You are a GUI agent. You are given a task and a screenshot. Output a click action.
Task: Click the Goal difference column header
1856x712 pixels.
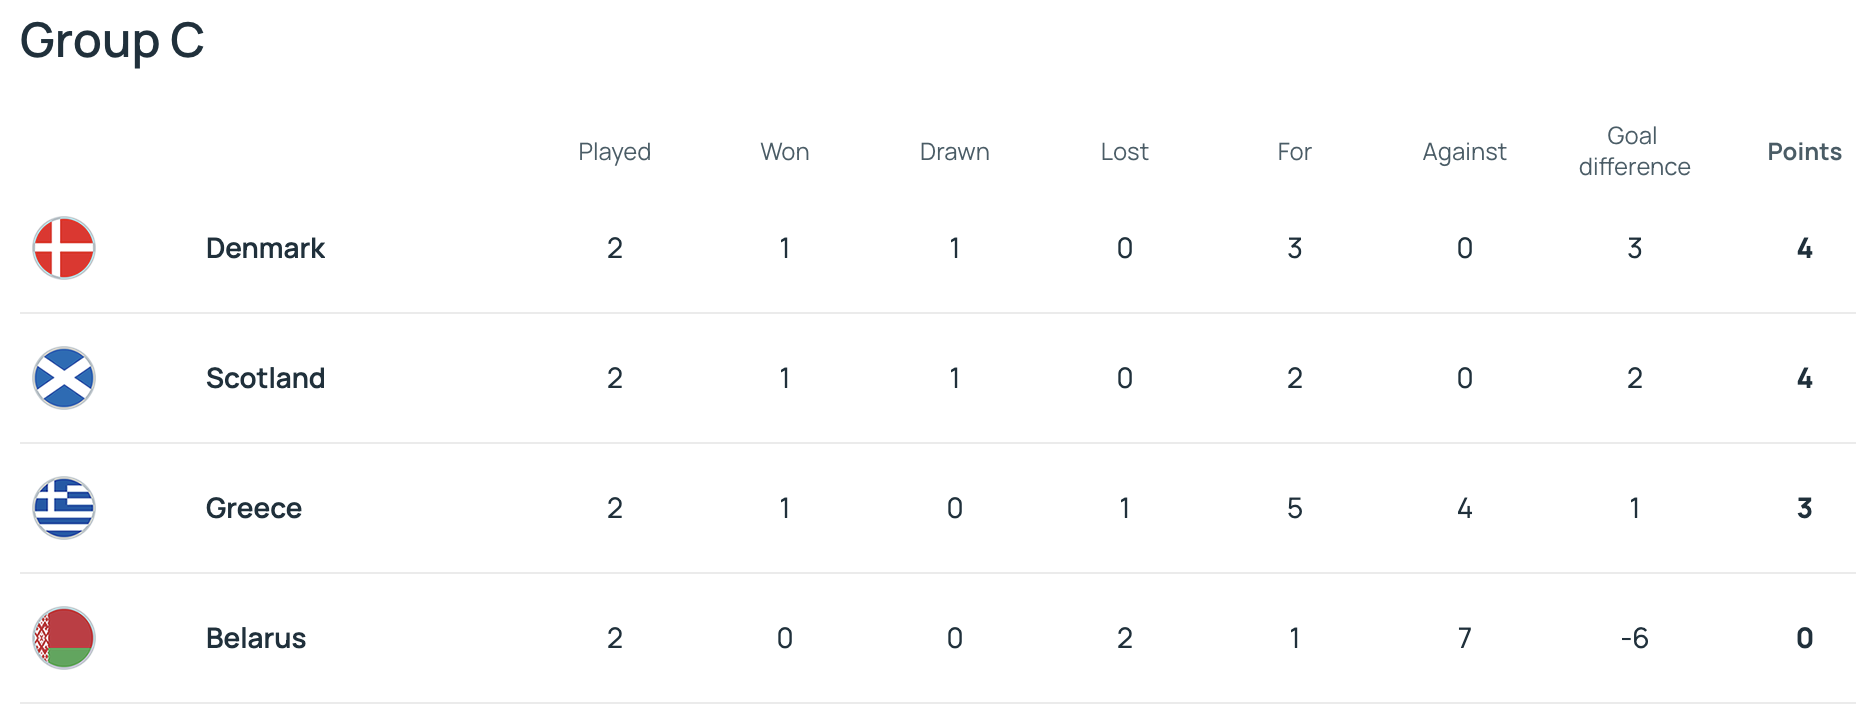tap(1634, 151)
